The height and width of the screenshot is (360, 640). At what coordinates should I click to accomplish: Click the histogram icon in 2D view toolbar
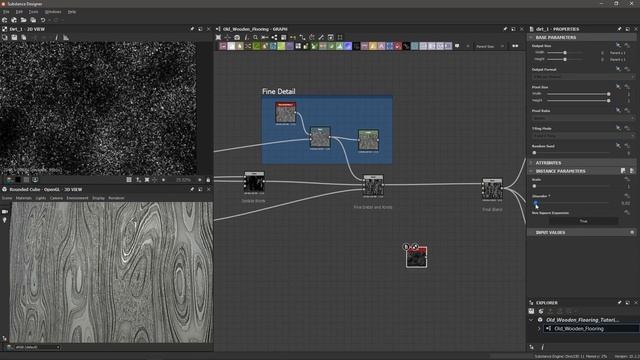click(66, 37)
